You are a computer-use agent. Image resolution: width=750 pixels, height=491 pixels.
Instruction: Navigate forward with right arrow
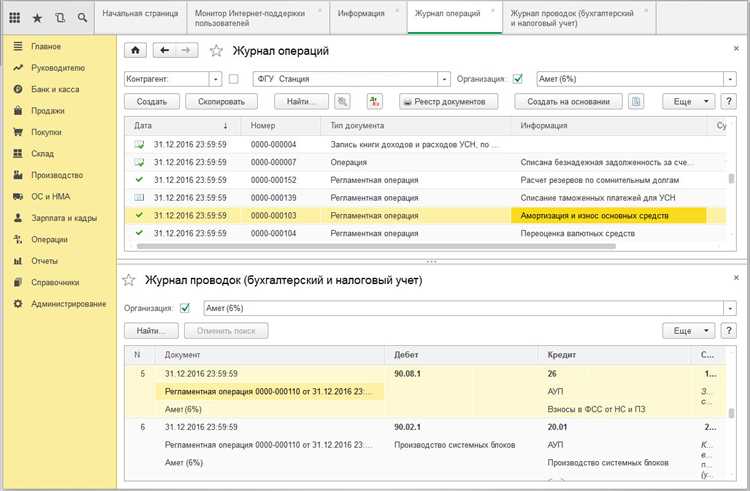(187, 50)
